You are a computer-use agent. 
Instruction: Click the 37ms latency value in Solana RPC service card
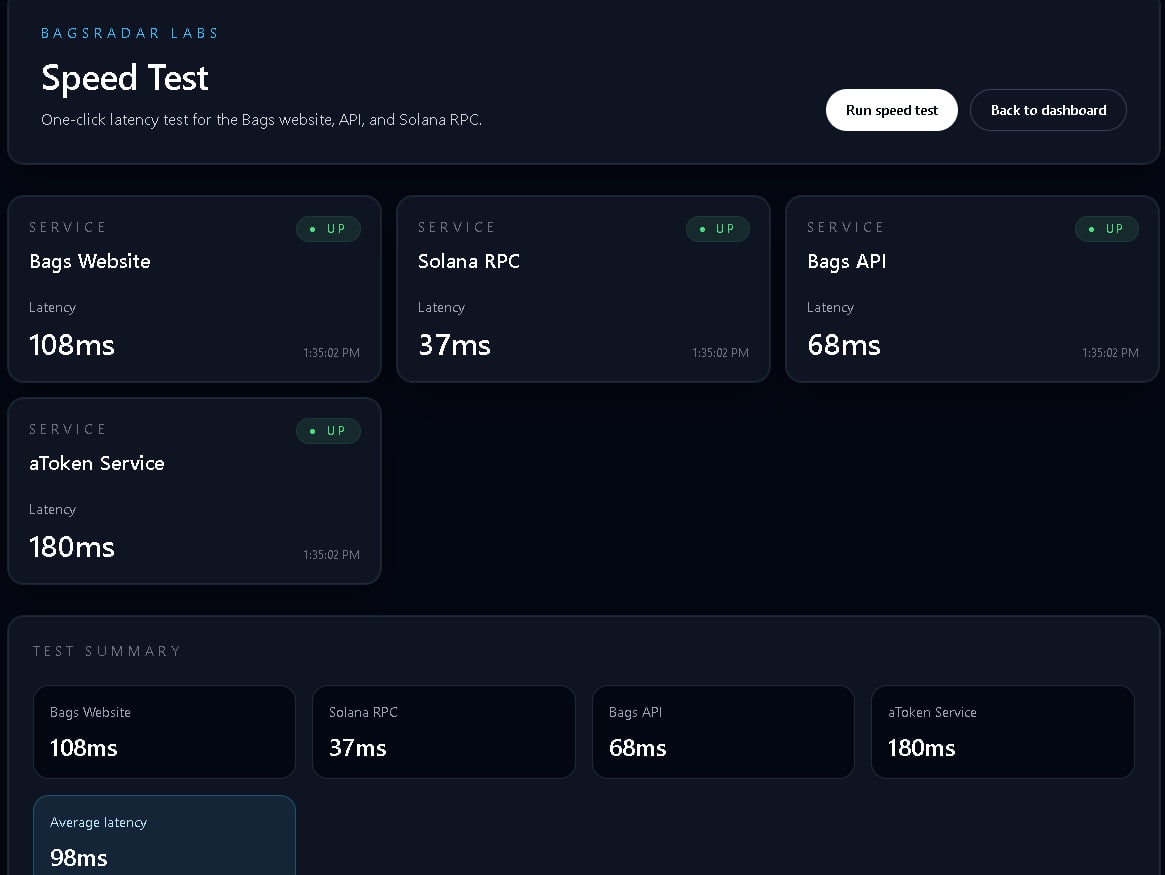coord(454,345)
